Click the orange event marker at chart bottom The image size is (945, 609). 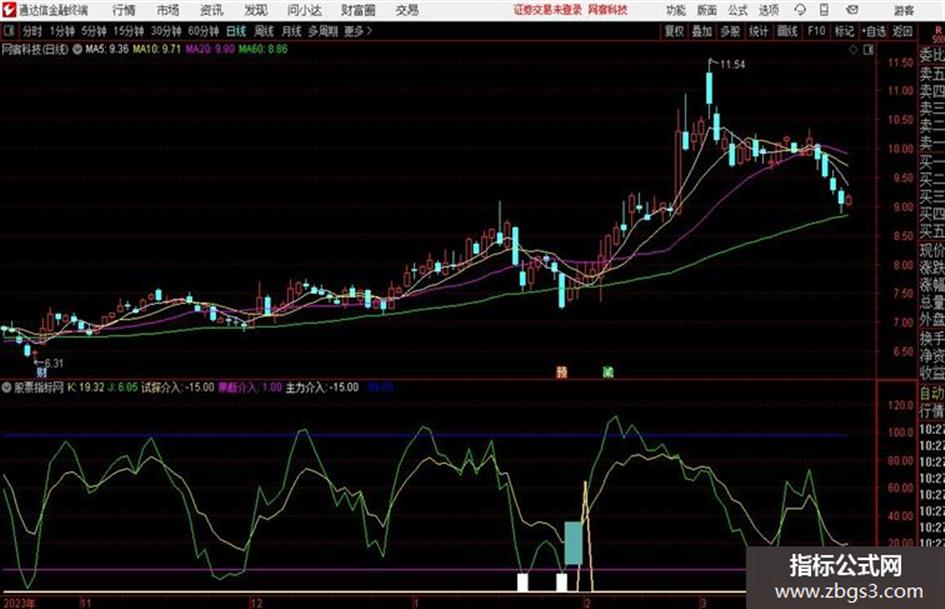(562, 372)
